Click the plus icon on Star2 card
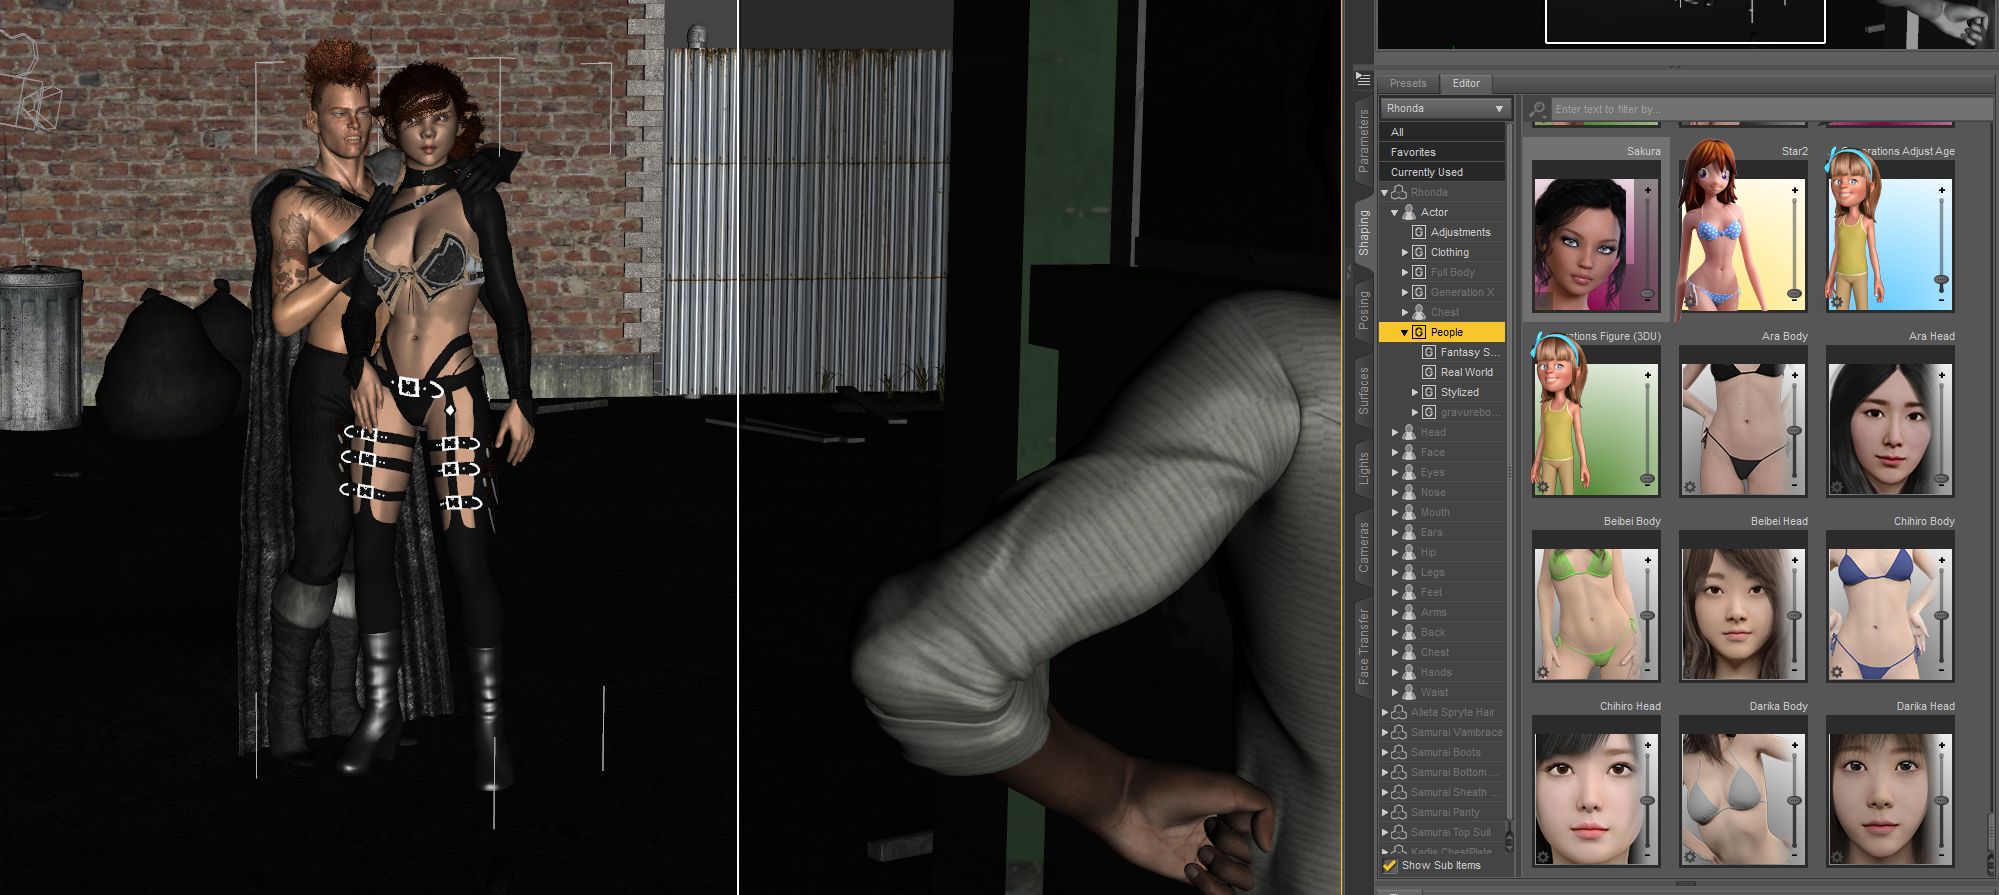Screen dimensions: 1999x895 [1795, 190]
